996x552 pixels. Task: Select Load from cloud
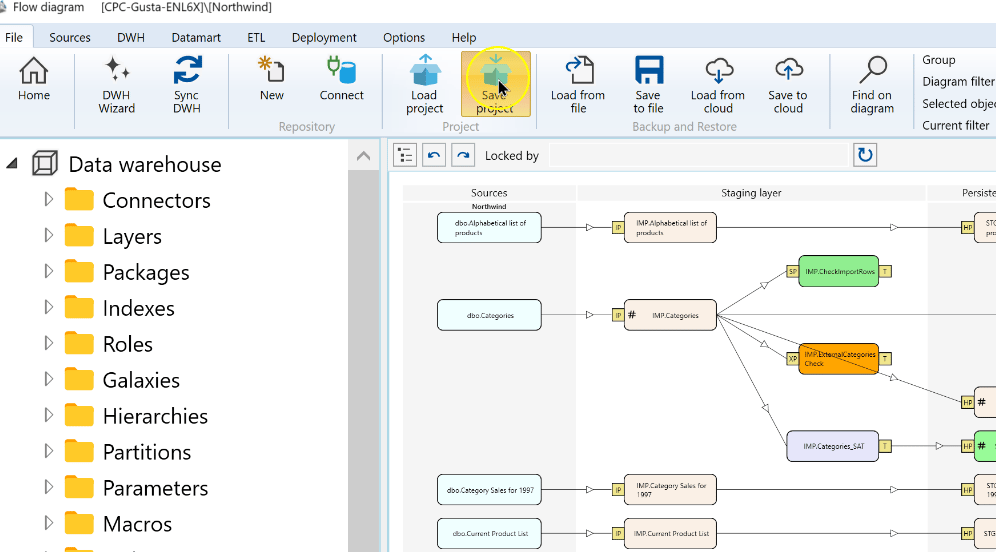pyautogui.click(x=718, y=85)
